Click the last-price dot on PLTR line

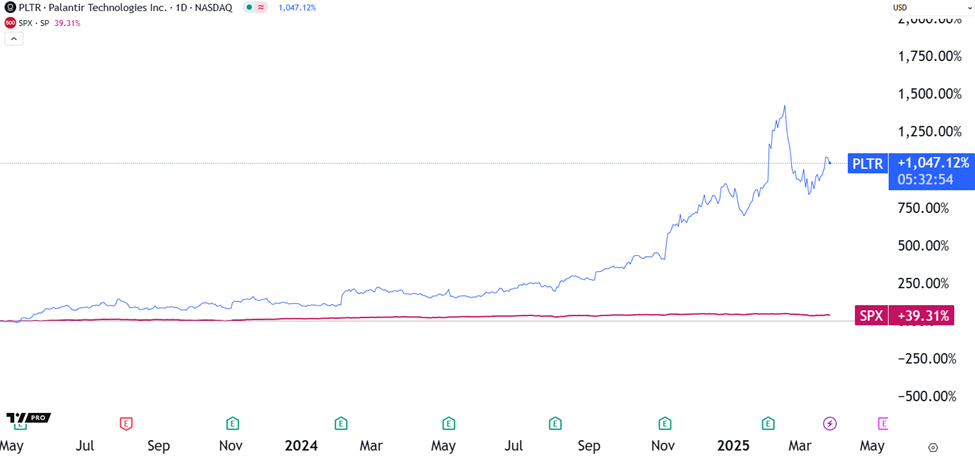point(830,164)
